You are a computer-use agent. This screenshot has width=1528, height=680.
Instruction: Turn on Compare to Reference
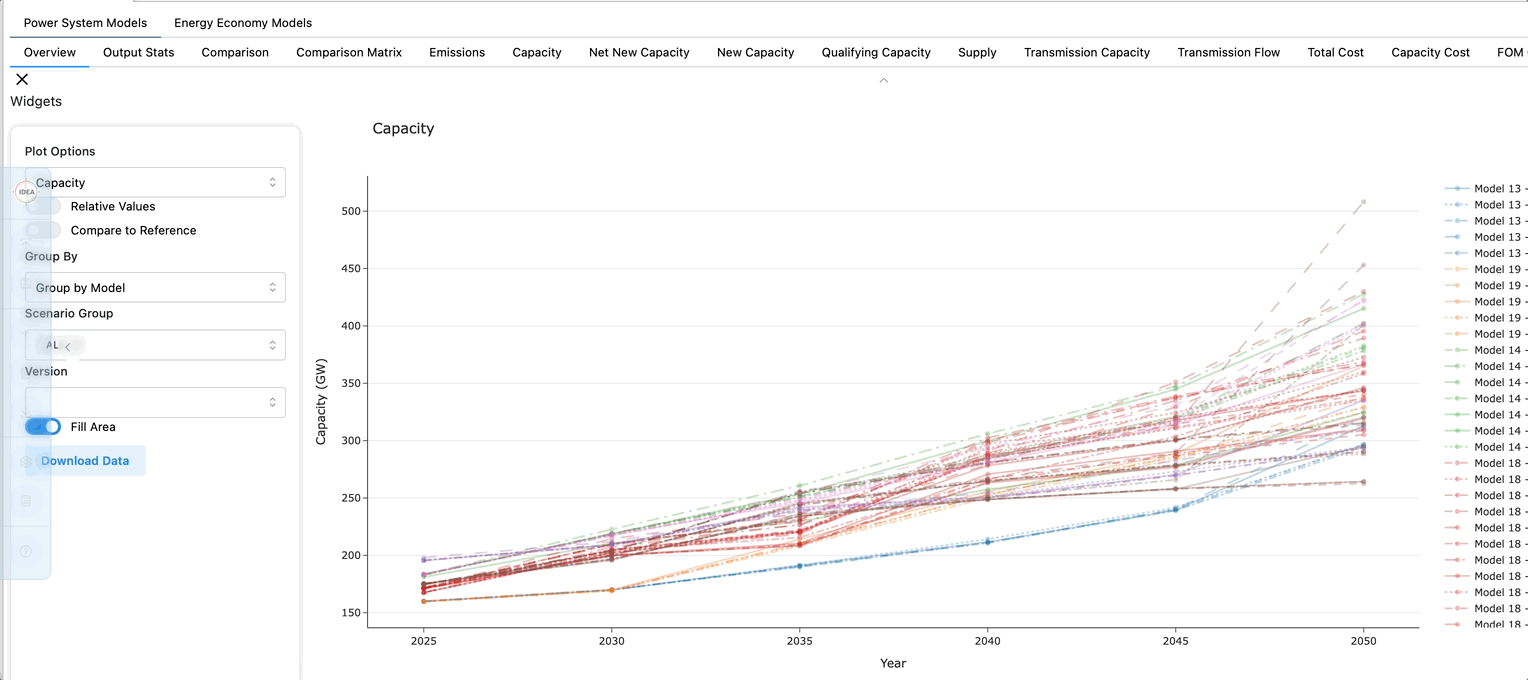click(43, 231)
